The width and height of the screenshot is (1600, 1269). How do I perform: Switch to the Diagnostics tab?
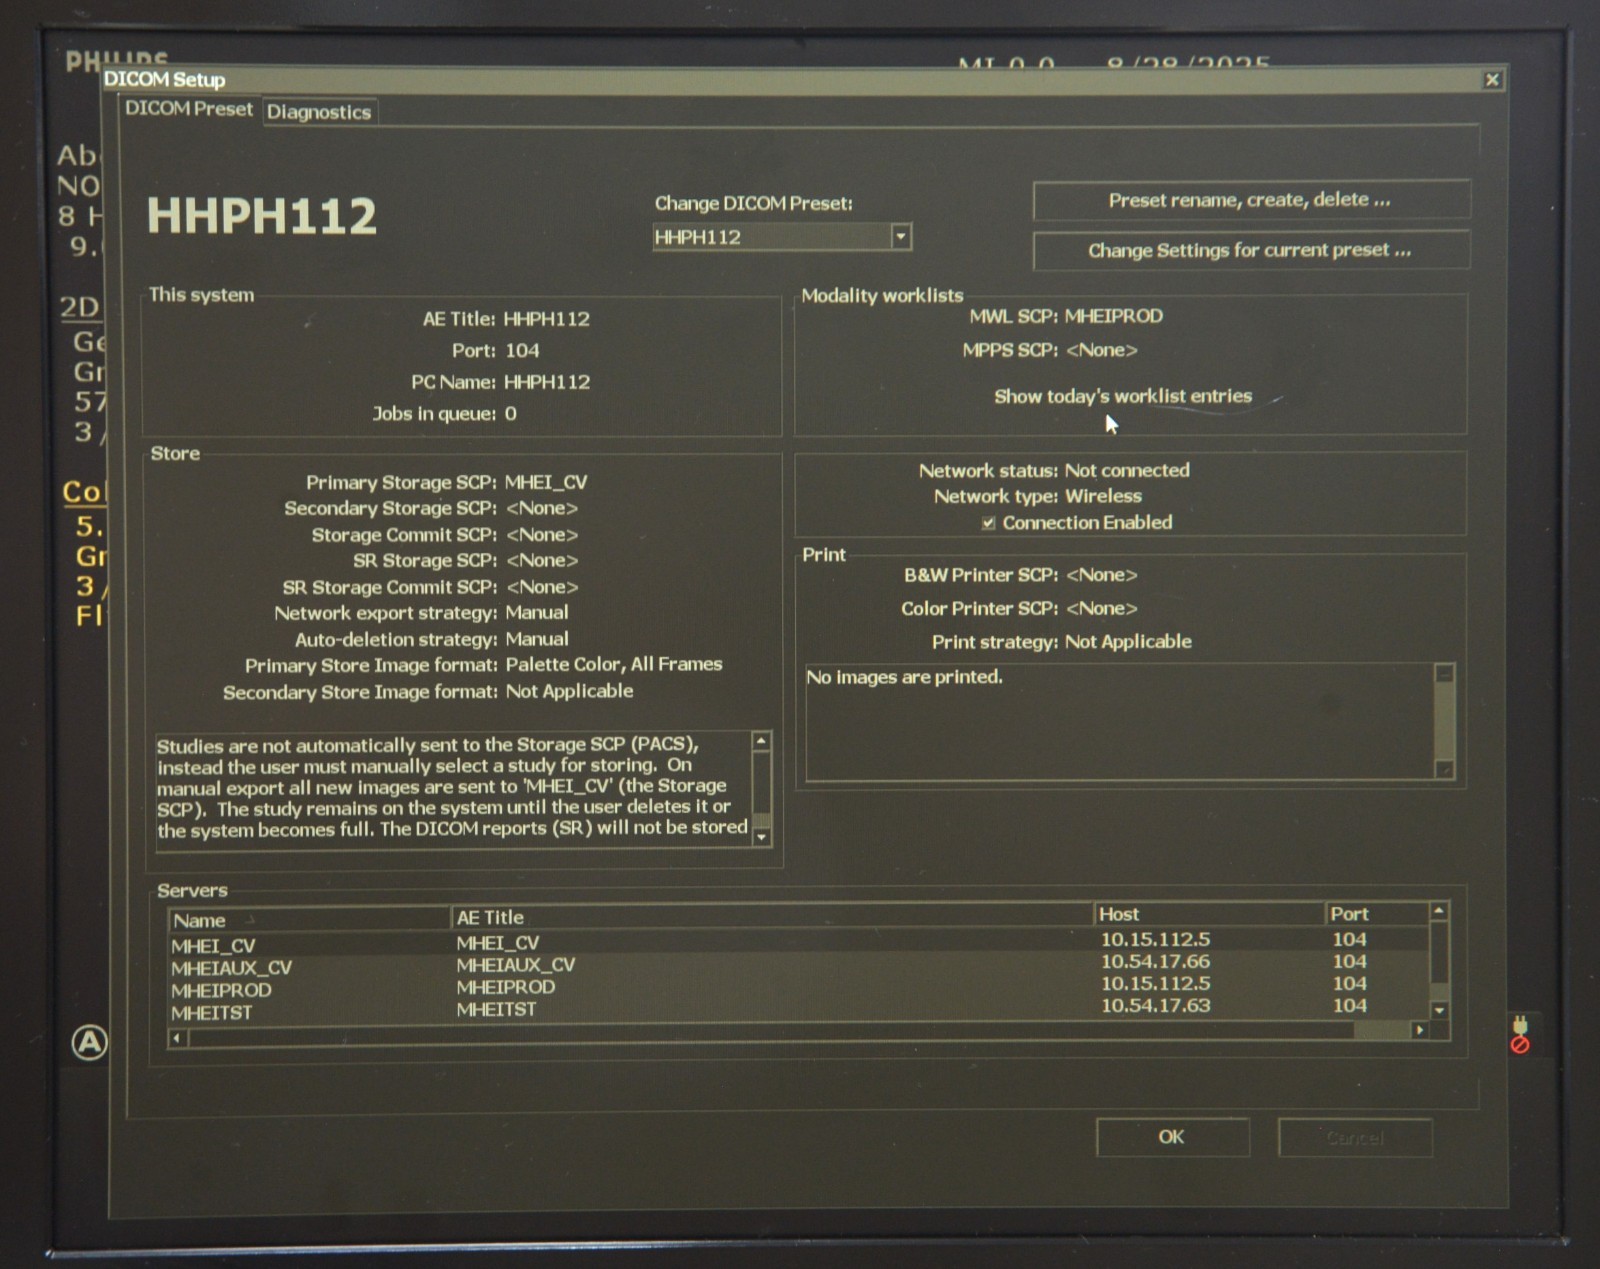pyautogui.click(x=318, y=112)
